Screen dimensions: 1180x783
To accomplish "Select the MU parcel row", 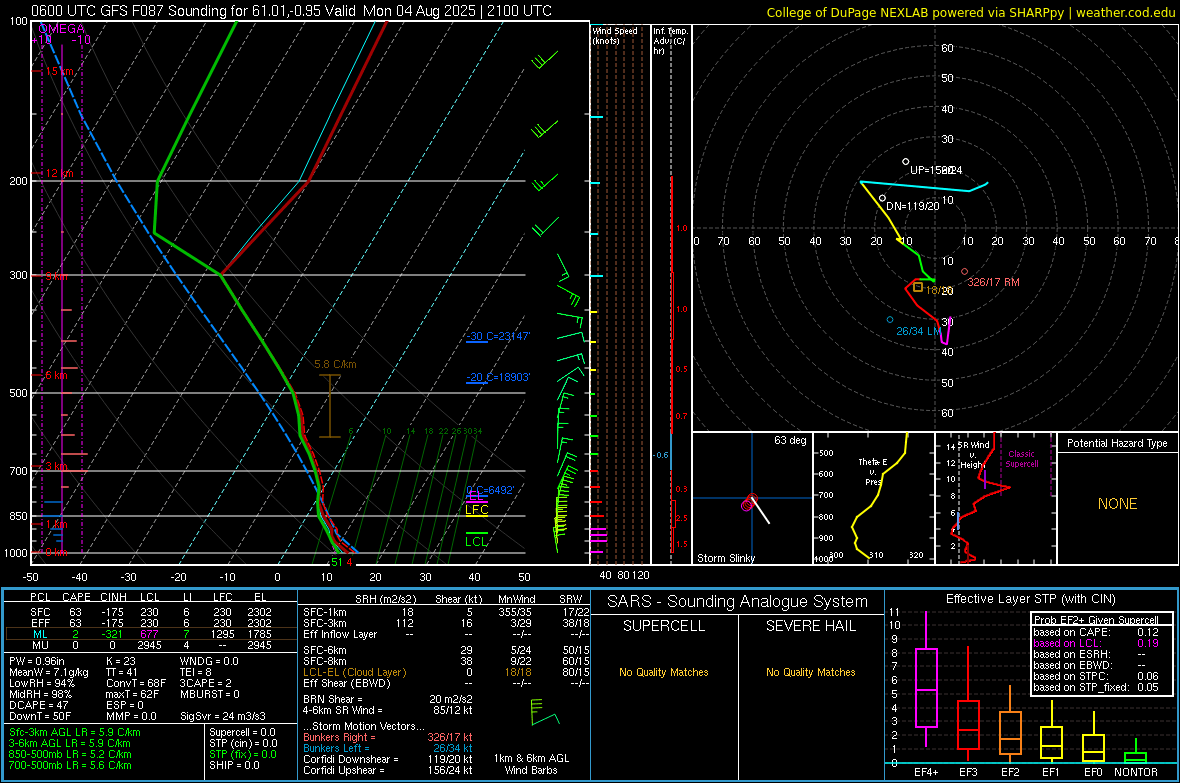I will click(151, 645).
